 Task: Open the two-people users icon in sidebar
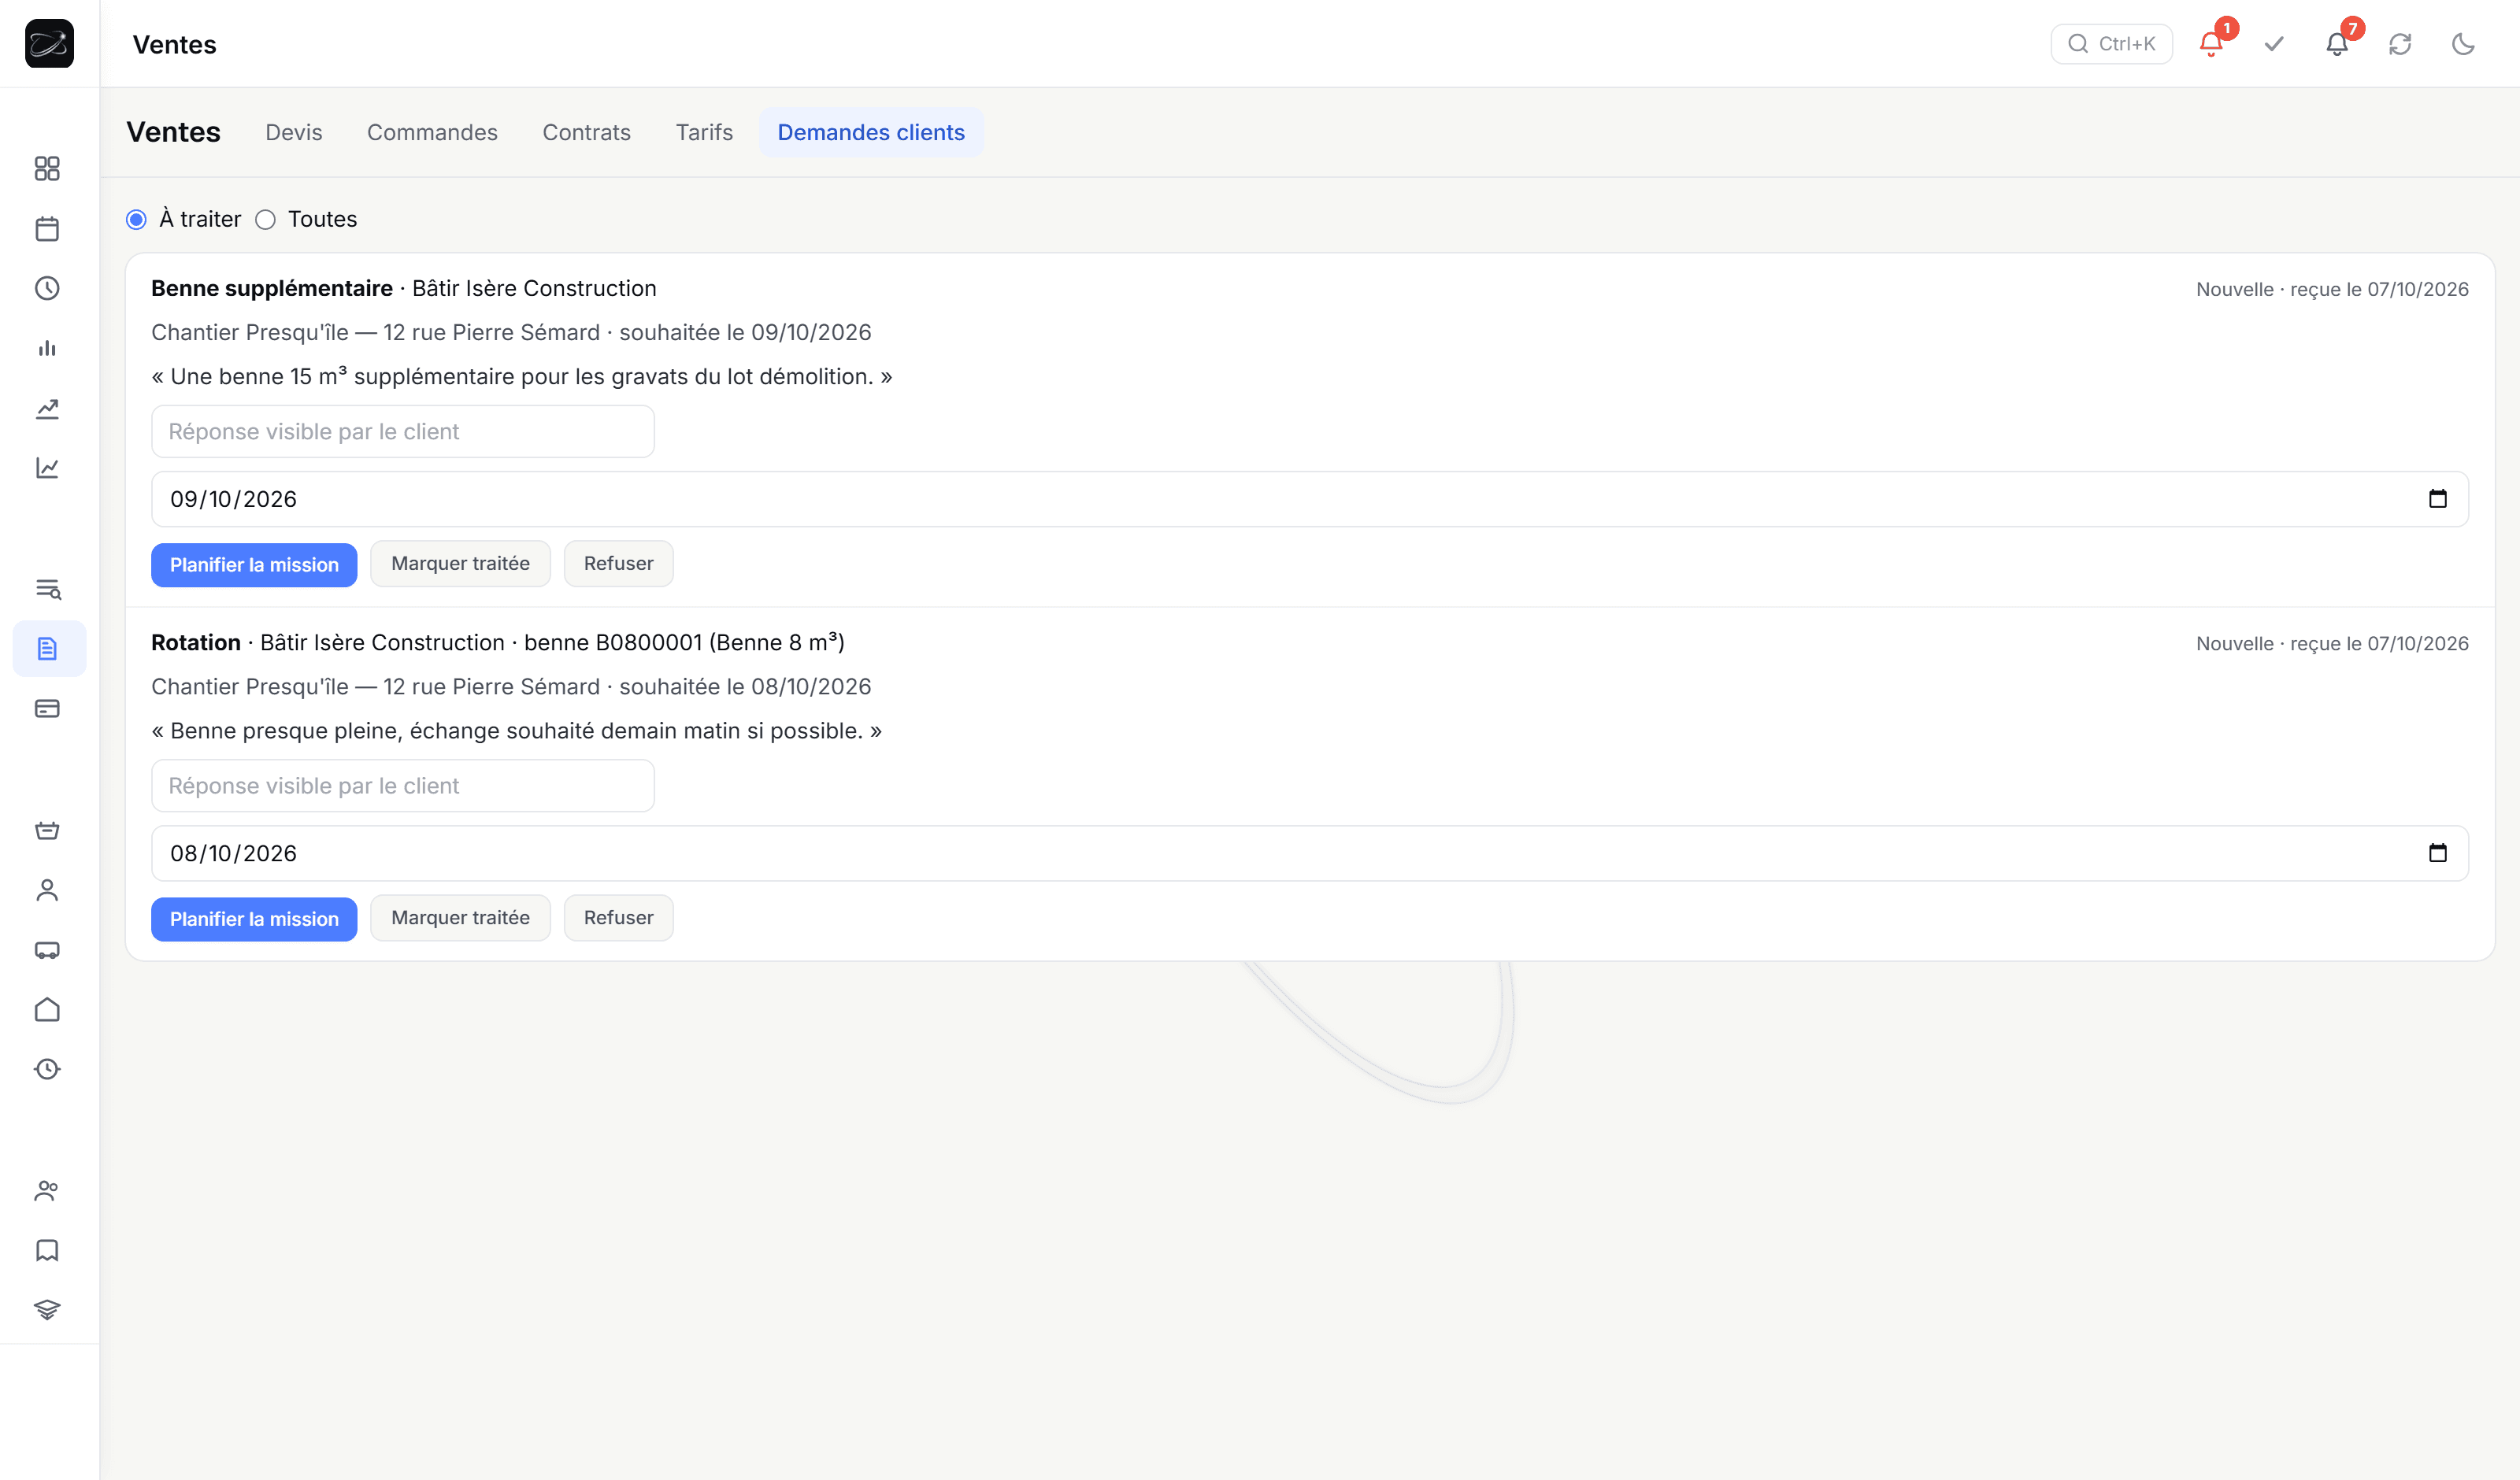click(x=47, y=1191)
